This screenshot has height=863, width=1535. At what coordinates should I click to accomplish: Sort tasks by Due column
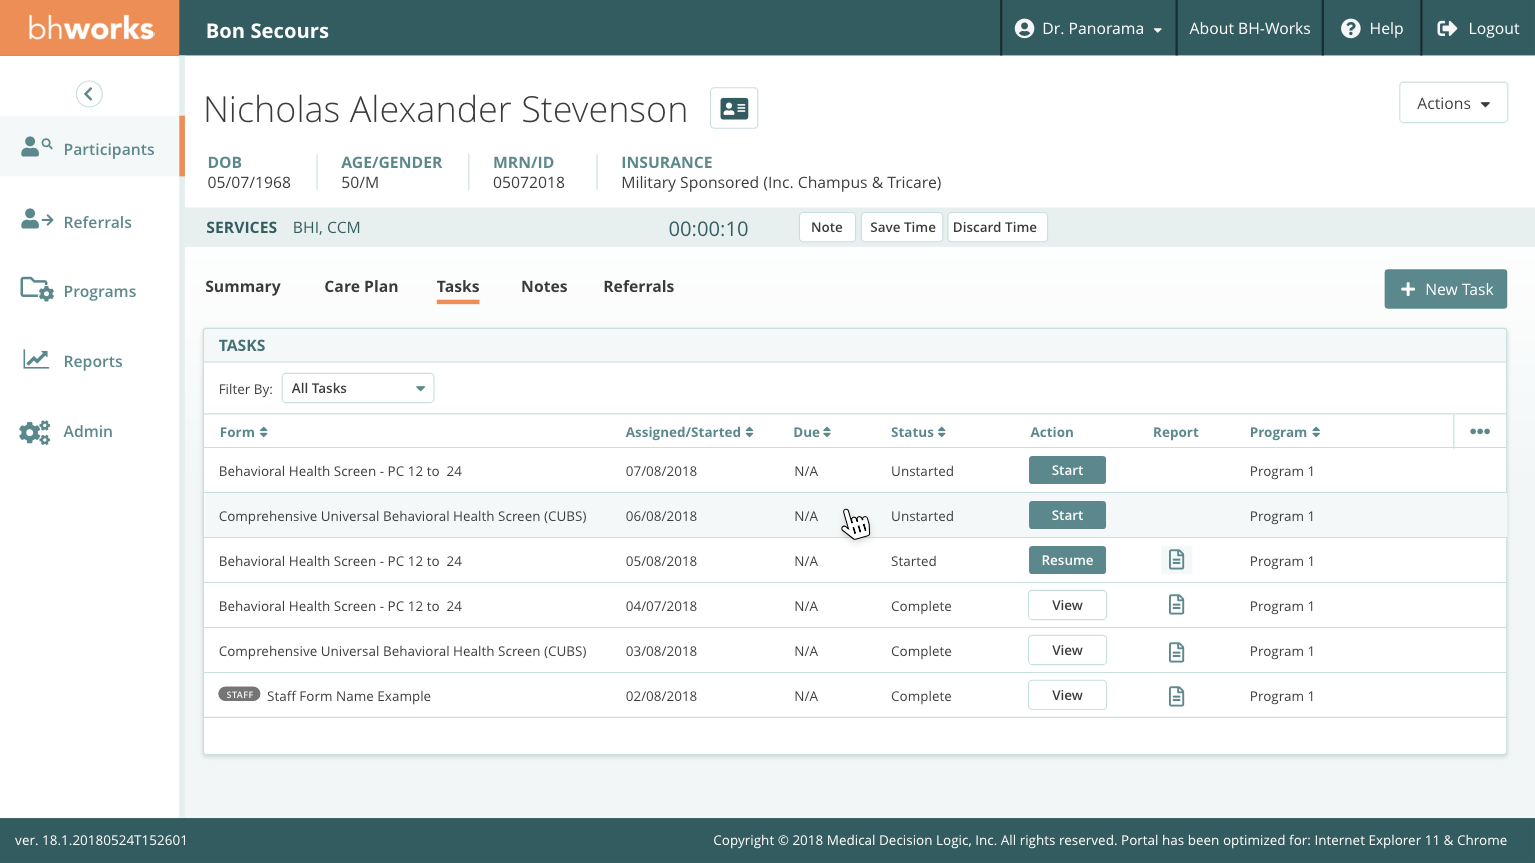click(812, 432)
